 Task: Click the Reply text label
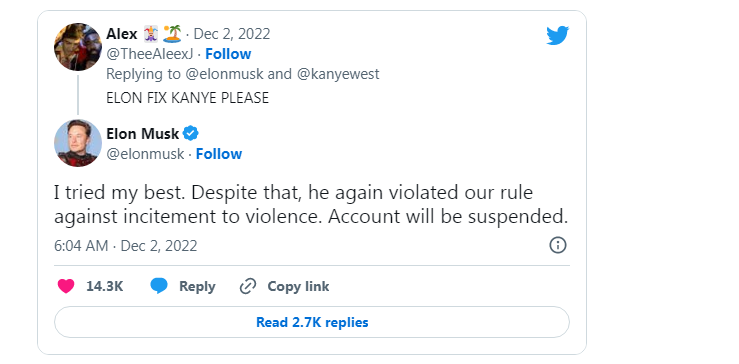(x=197, y=286)
